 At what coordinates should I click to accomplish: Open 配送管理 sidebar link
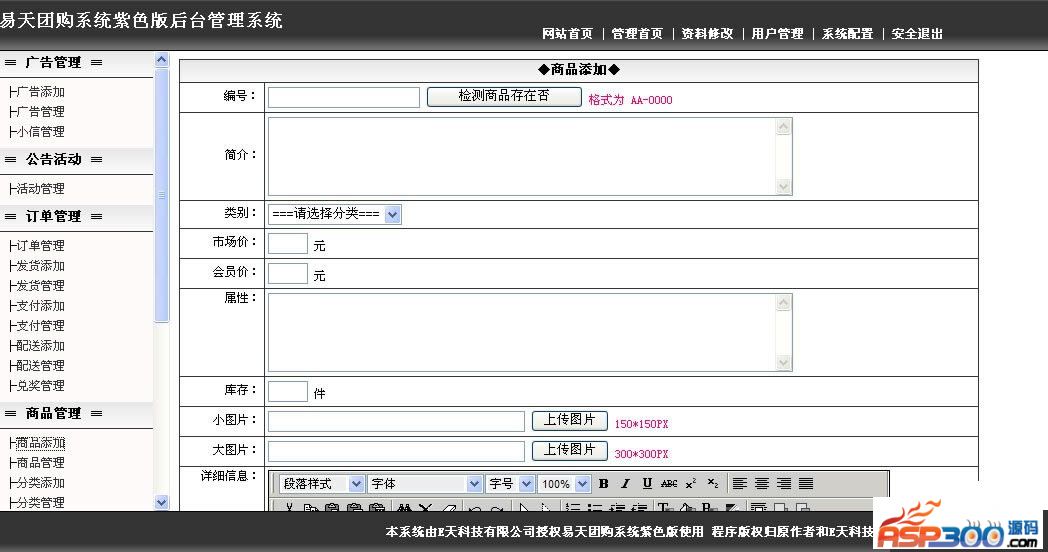(x=40, y=366)
